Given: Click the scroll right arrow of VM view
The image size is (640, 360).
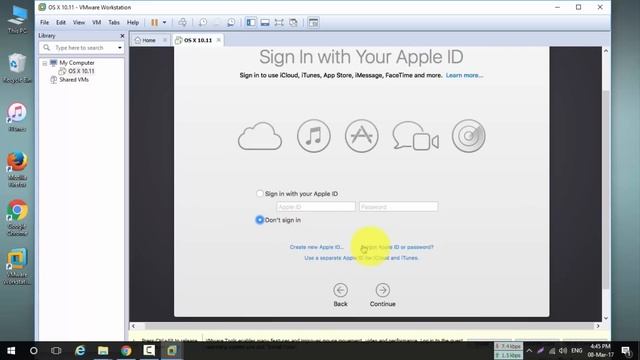Looking at the screenshot, I should (598, 326).
